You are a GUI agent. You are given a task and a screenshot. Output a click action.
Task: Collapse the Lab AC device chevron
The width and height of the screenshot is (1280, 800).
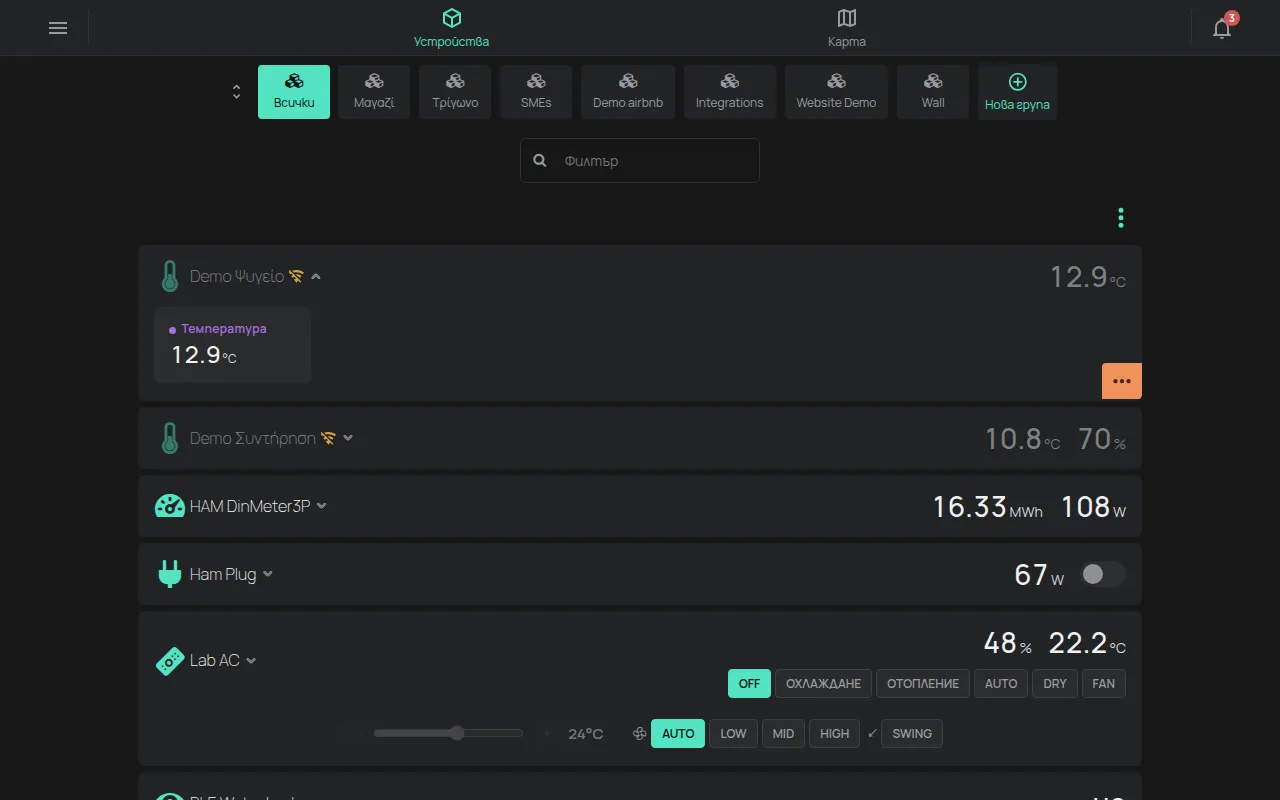coord(251,661)
